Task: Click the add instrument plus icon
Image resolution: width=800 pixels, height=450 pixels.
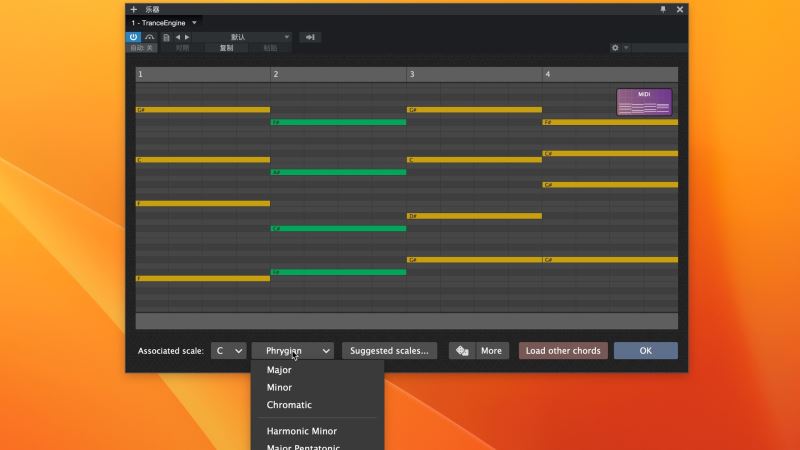Action: [x=134, y=9]
